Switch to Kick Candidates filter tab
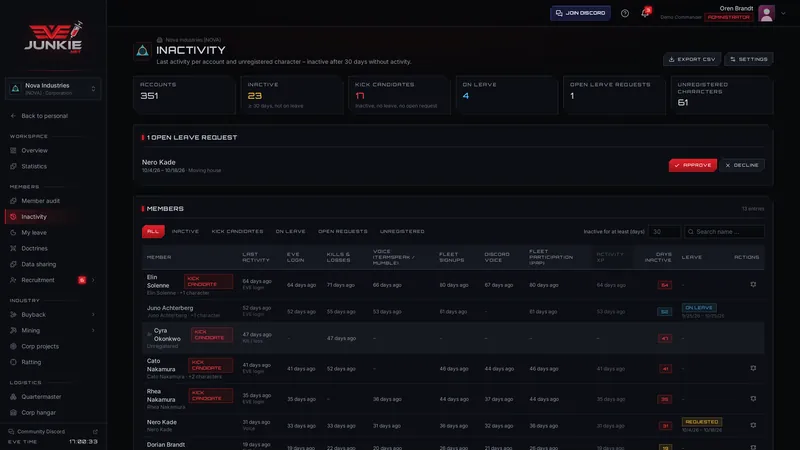 click(x=237, y=232)
